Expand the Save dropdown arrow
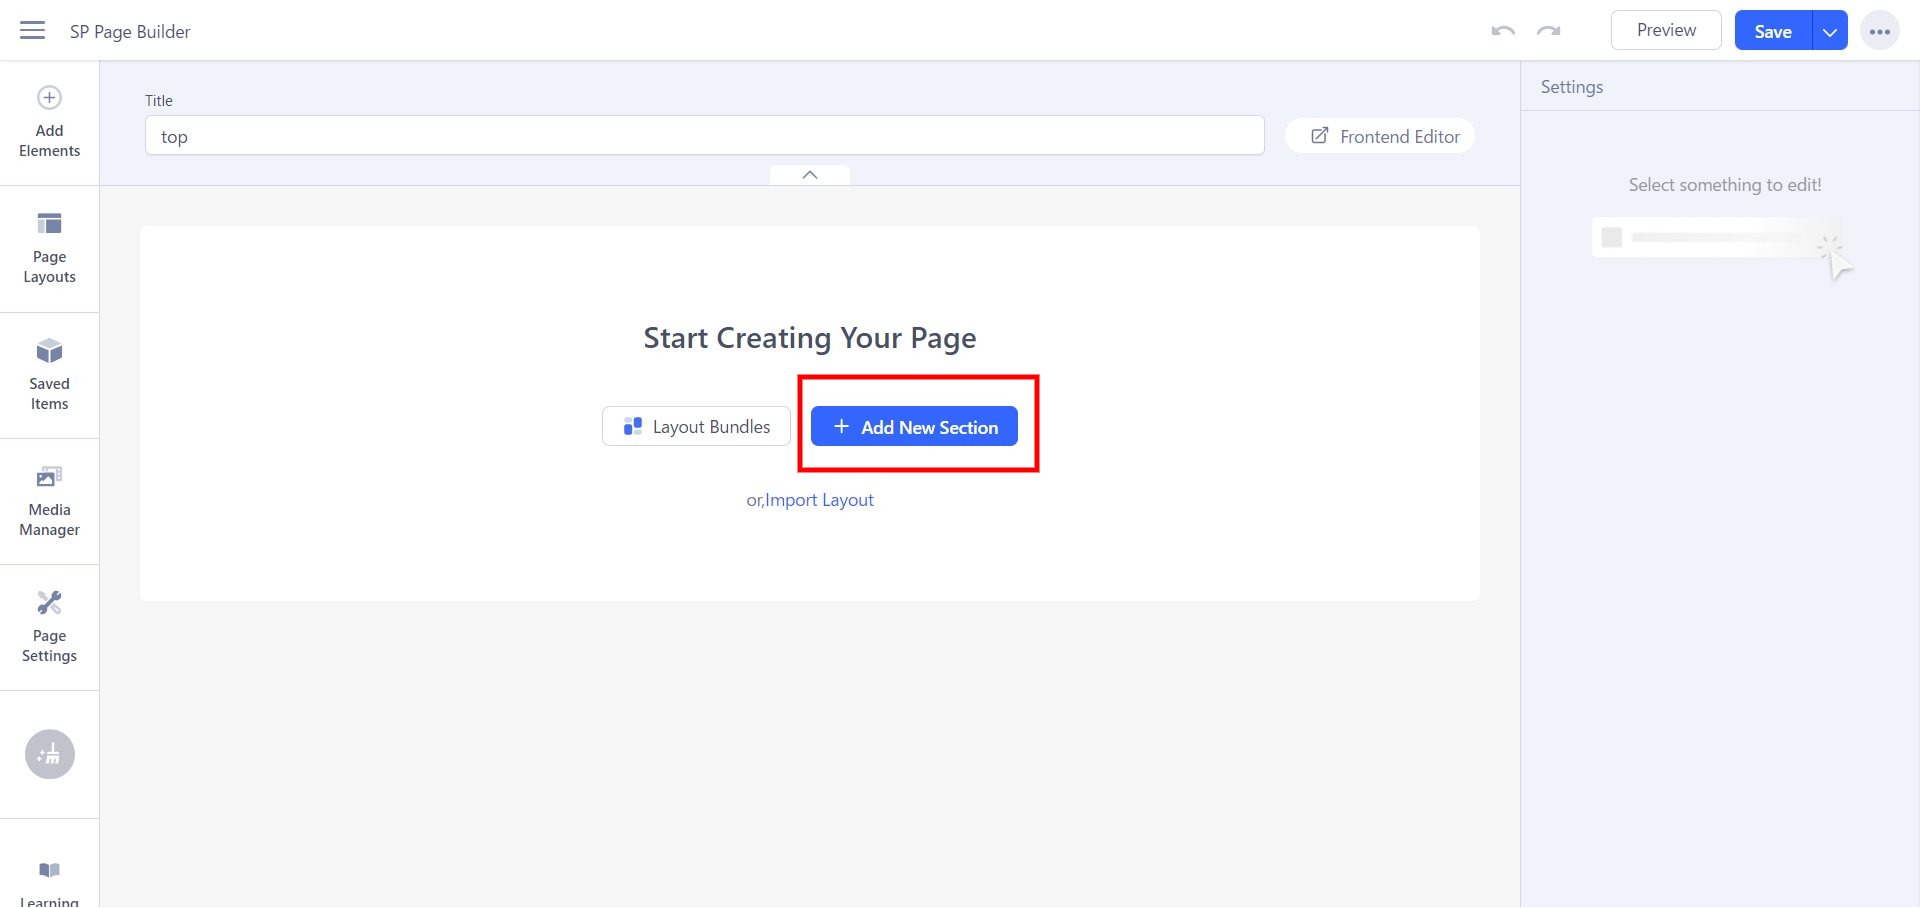The width and height of the screenshot is (1920, 908). point(1829,31)
